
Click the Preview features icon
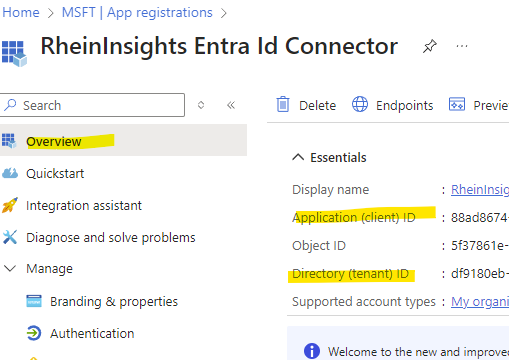pyautogui.click(x=457, y=104)
